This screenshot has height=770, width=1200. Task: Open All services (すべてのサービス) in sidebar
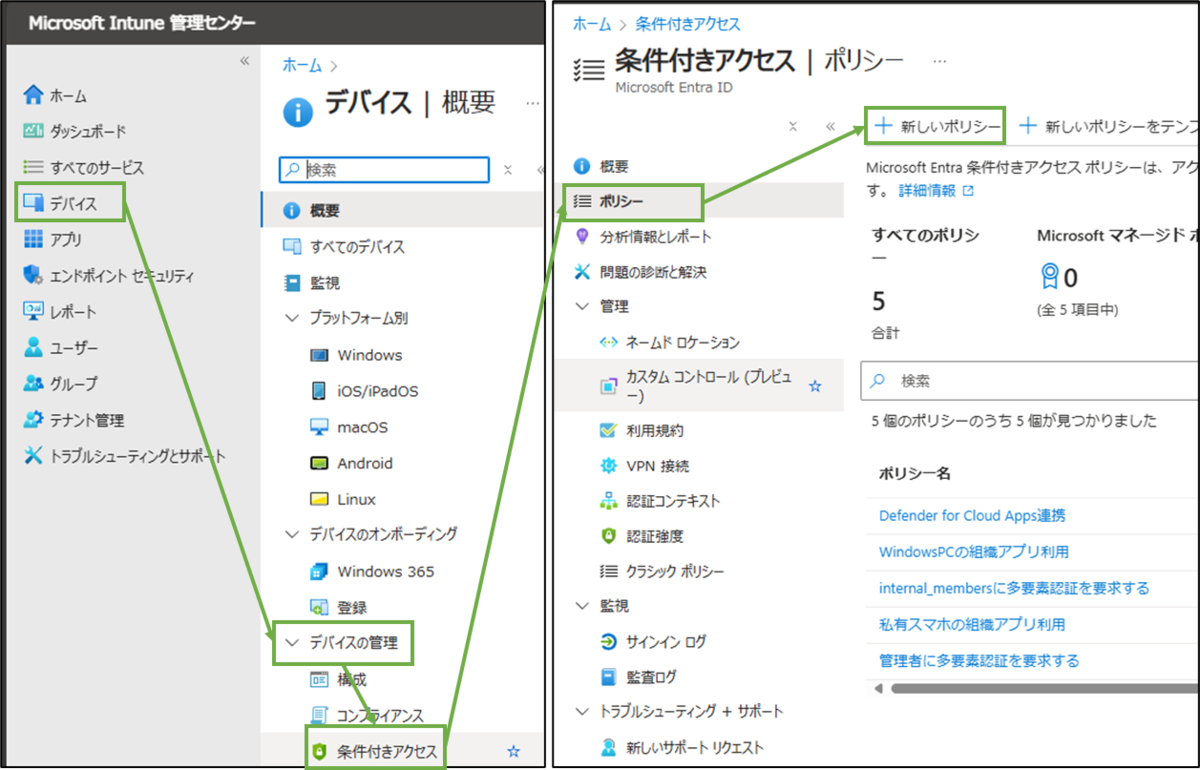tap(84, 167)
